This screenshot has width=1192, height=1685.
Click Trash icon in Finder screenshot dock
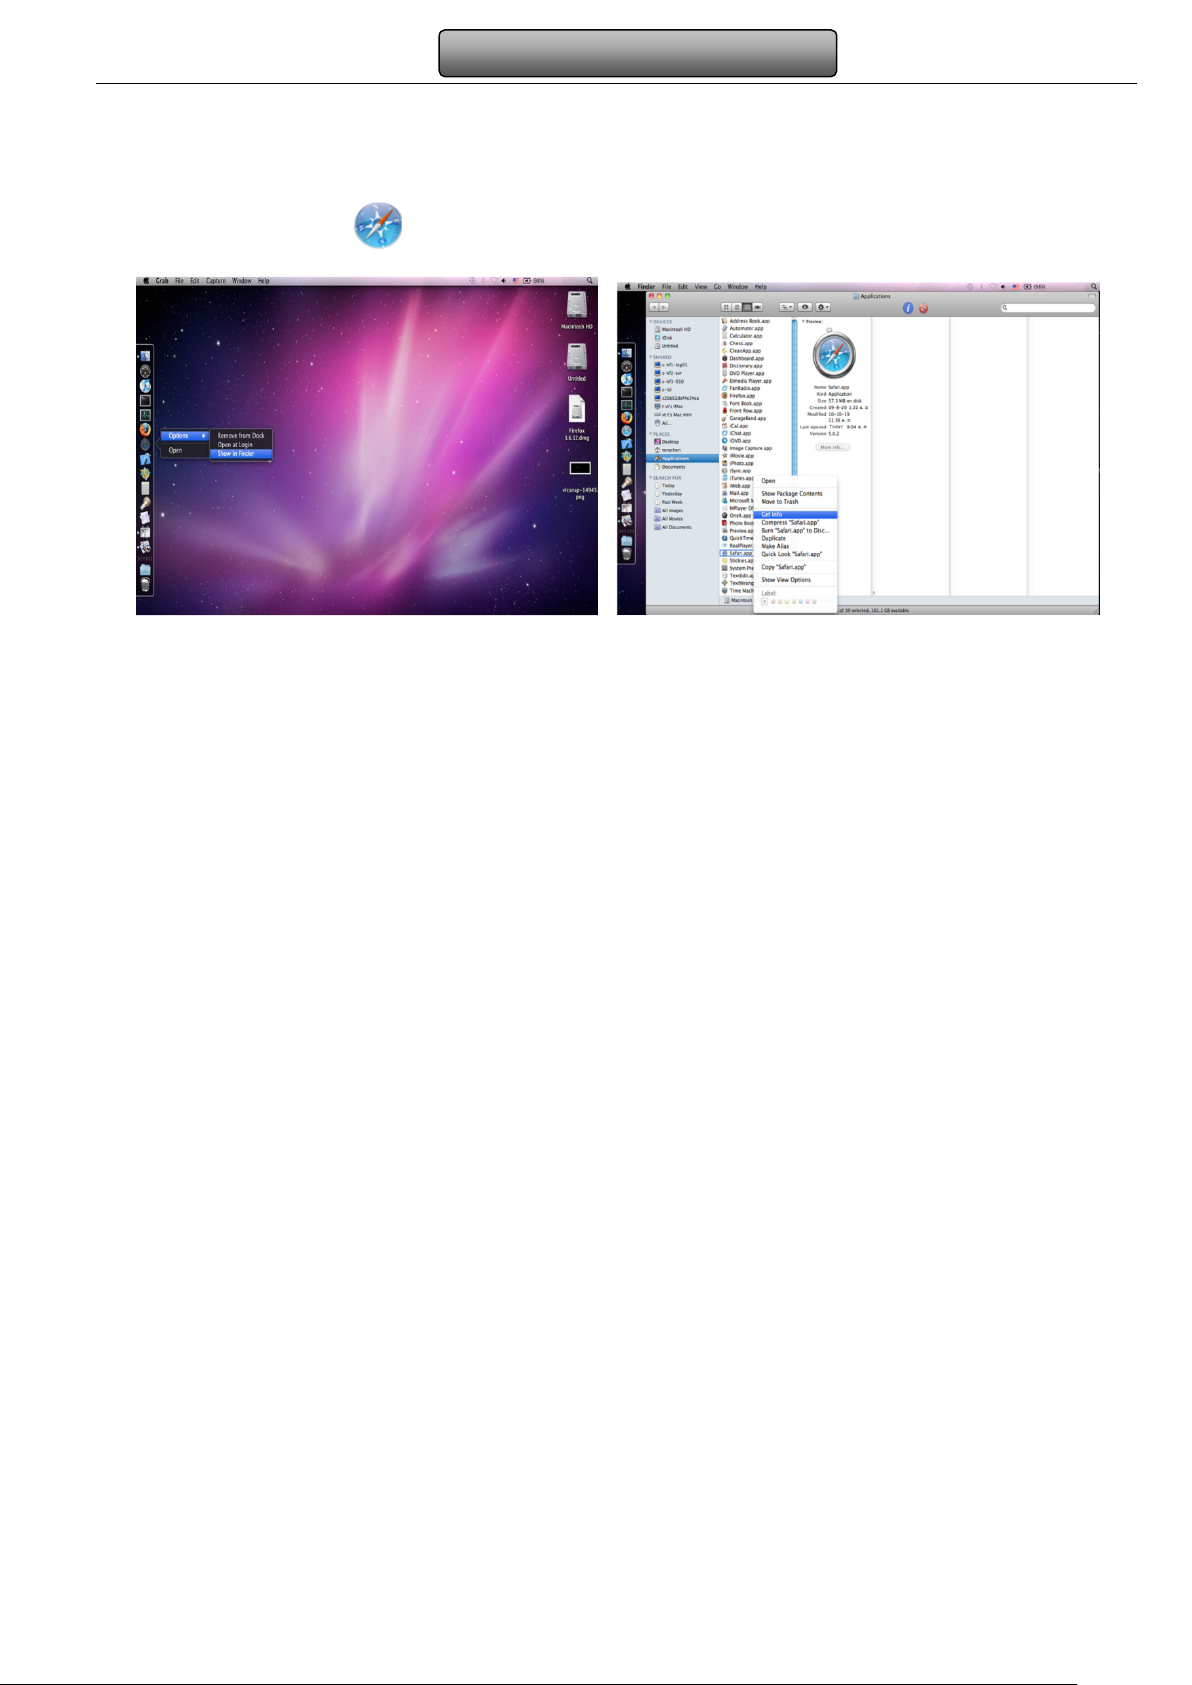point(626,554)
